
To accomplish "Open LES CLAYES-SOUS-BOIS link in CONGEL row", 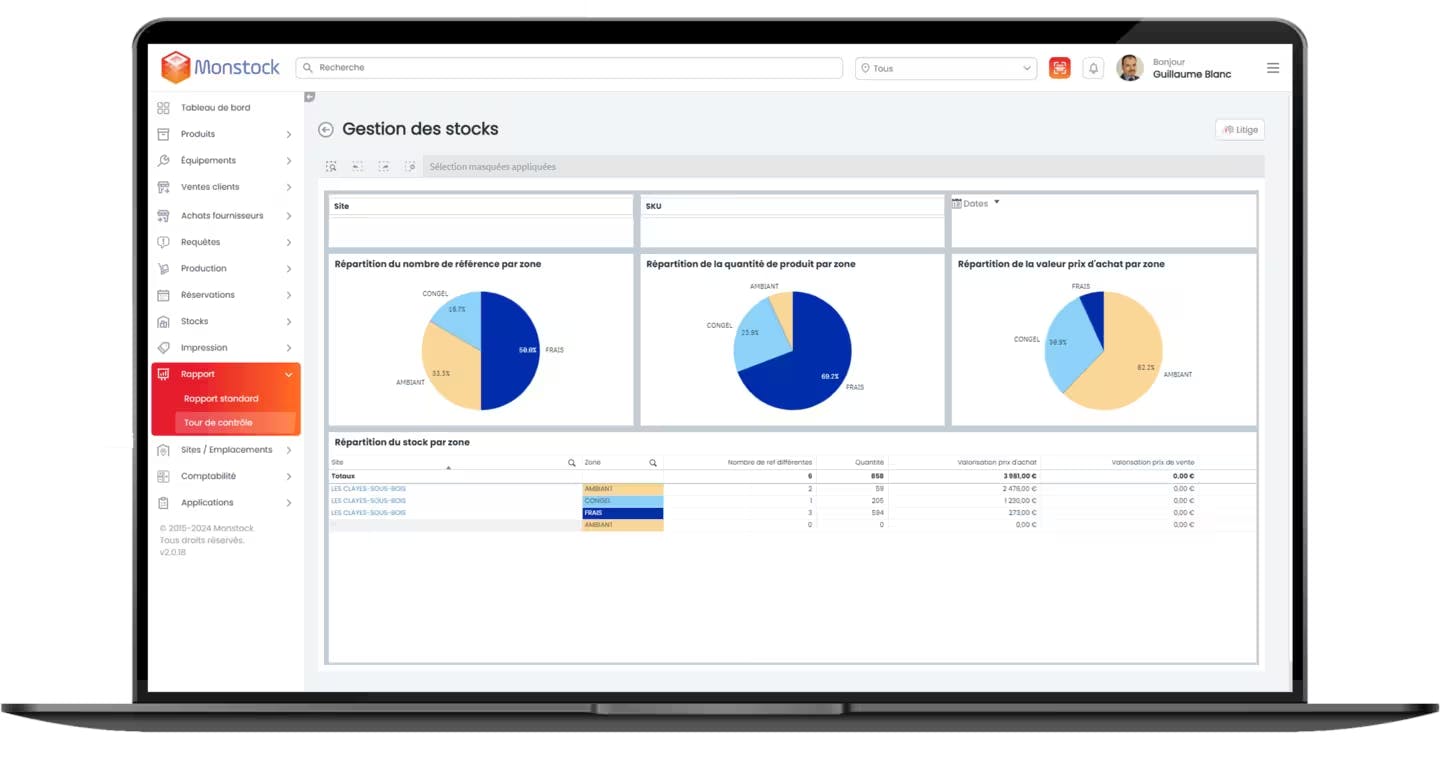I will point(369,501).
